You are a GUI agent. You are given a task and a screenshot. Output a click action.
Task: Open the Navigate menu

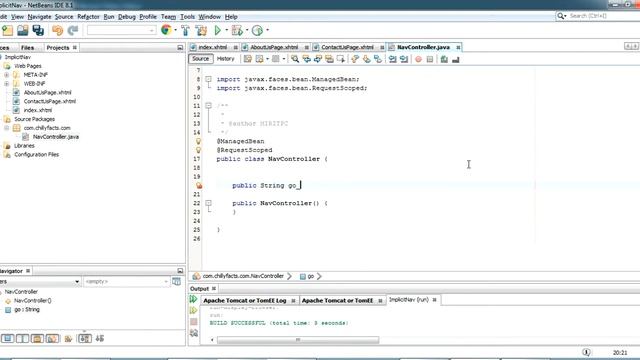coord(39,17)
